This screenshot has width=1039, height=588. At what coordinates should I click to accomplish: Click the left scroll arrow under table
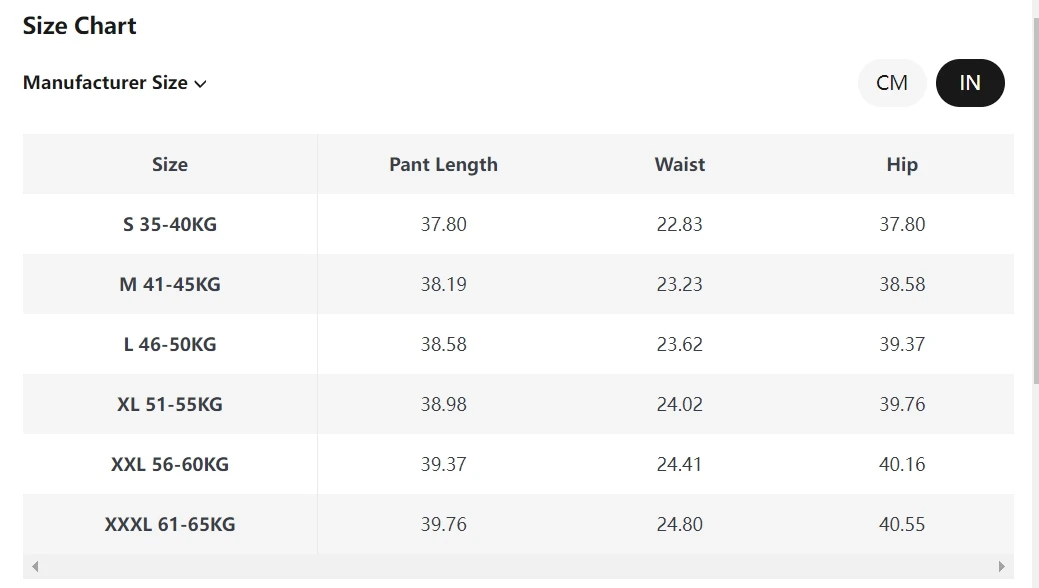35,567
